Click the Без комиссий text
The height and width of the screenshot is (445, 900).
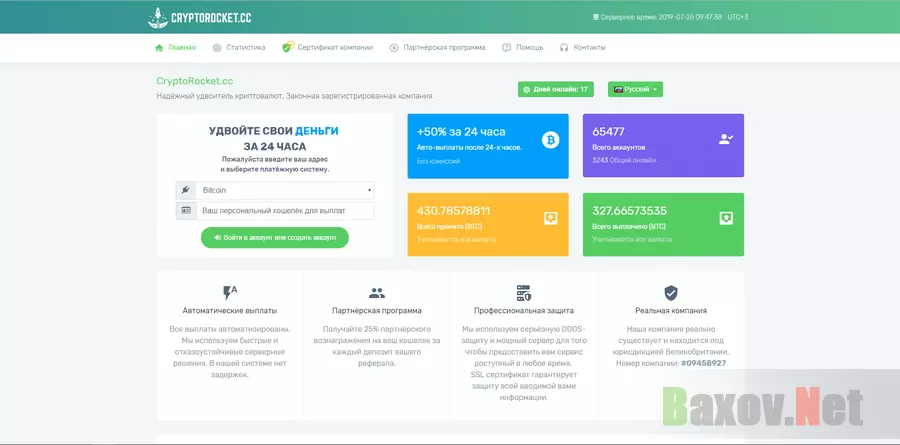click(x=439, y=161)
